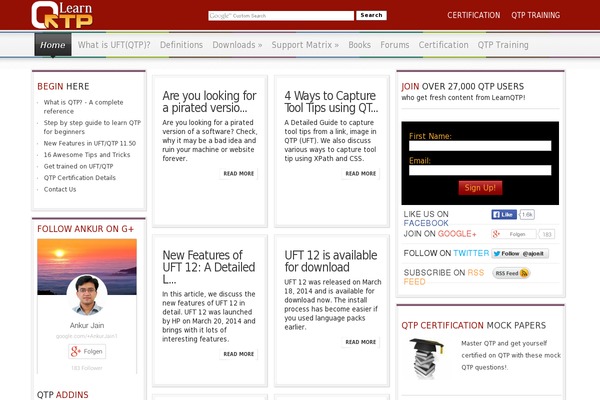This screenshot has width=600, height=400.
Task: Open the Home tab
Action: (x=53, y=45)
